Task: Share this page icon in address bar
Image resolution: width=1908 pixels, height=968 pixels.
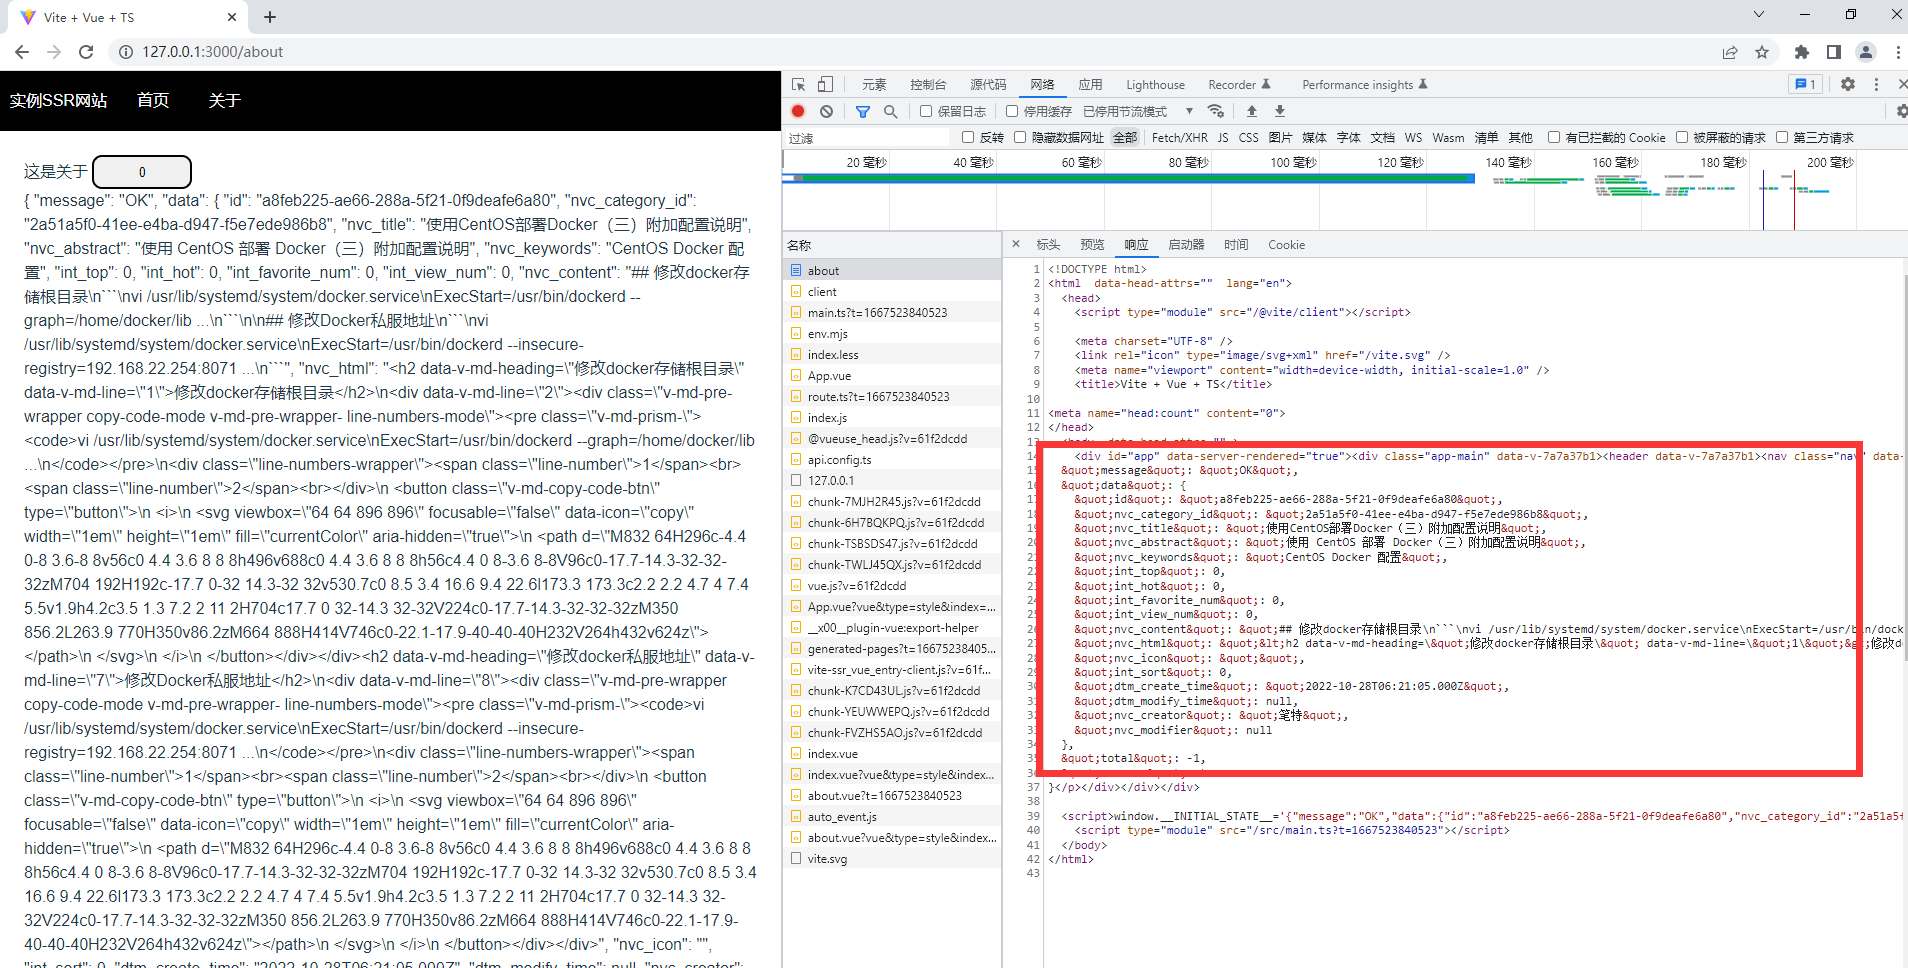Action: point(1730,52)
